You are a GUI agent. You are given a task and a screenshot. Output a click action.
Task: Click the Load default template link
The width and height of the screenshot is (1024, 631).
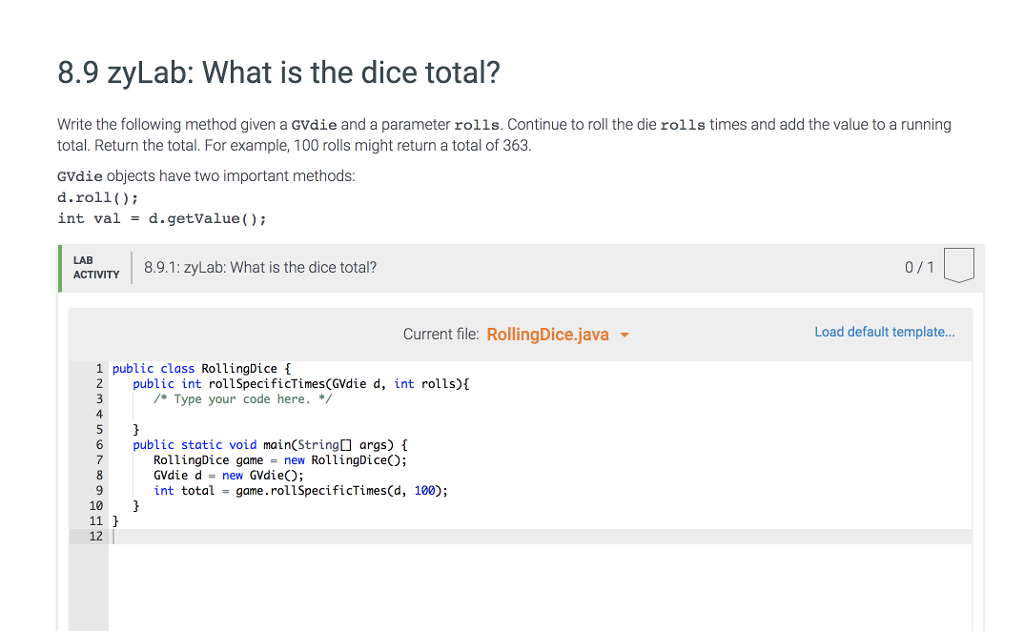point(884,331)
